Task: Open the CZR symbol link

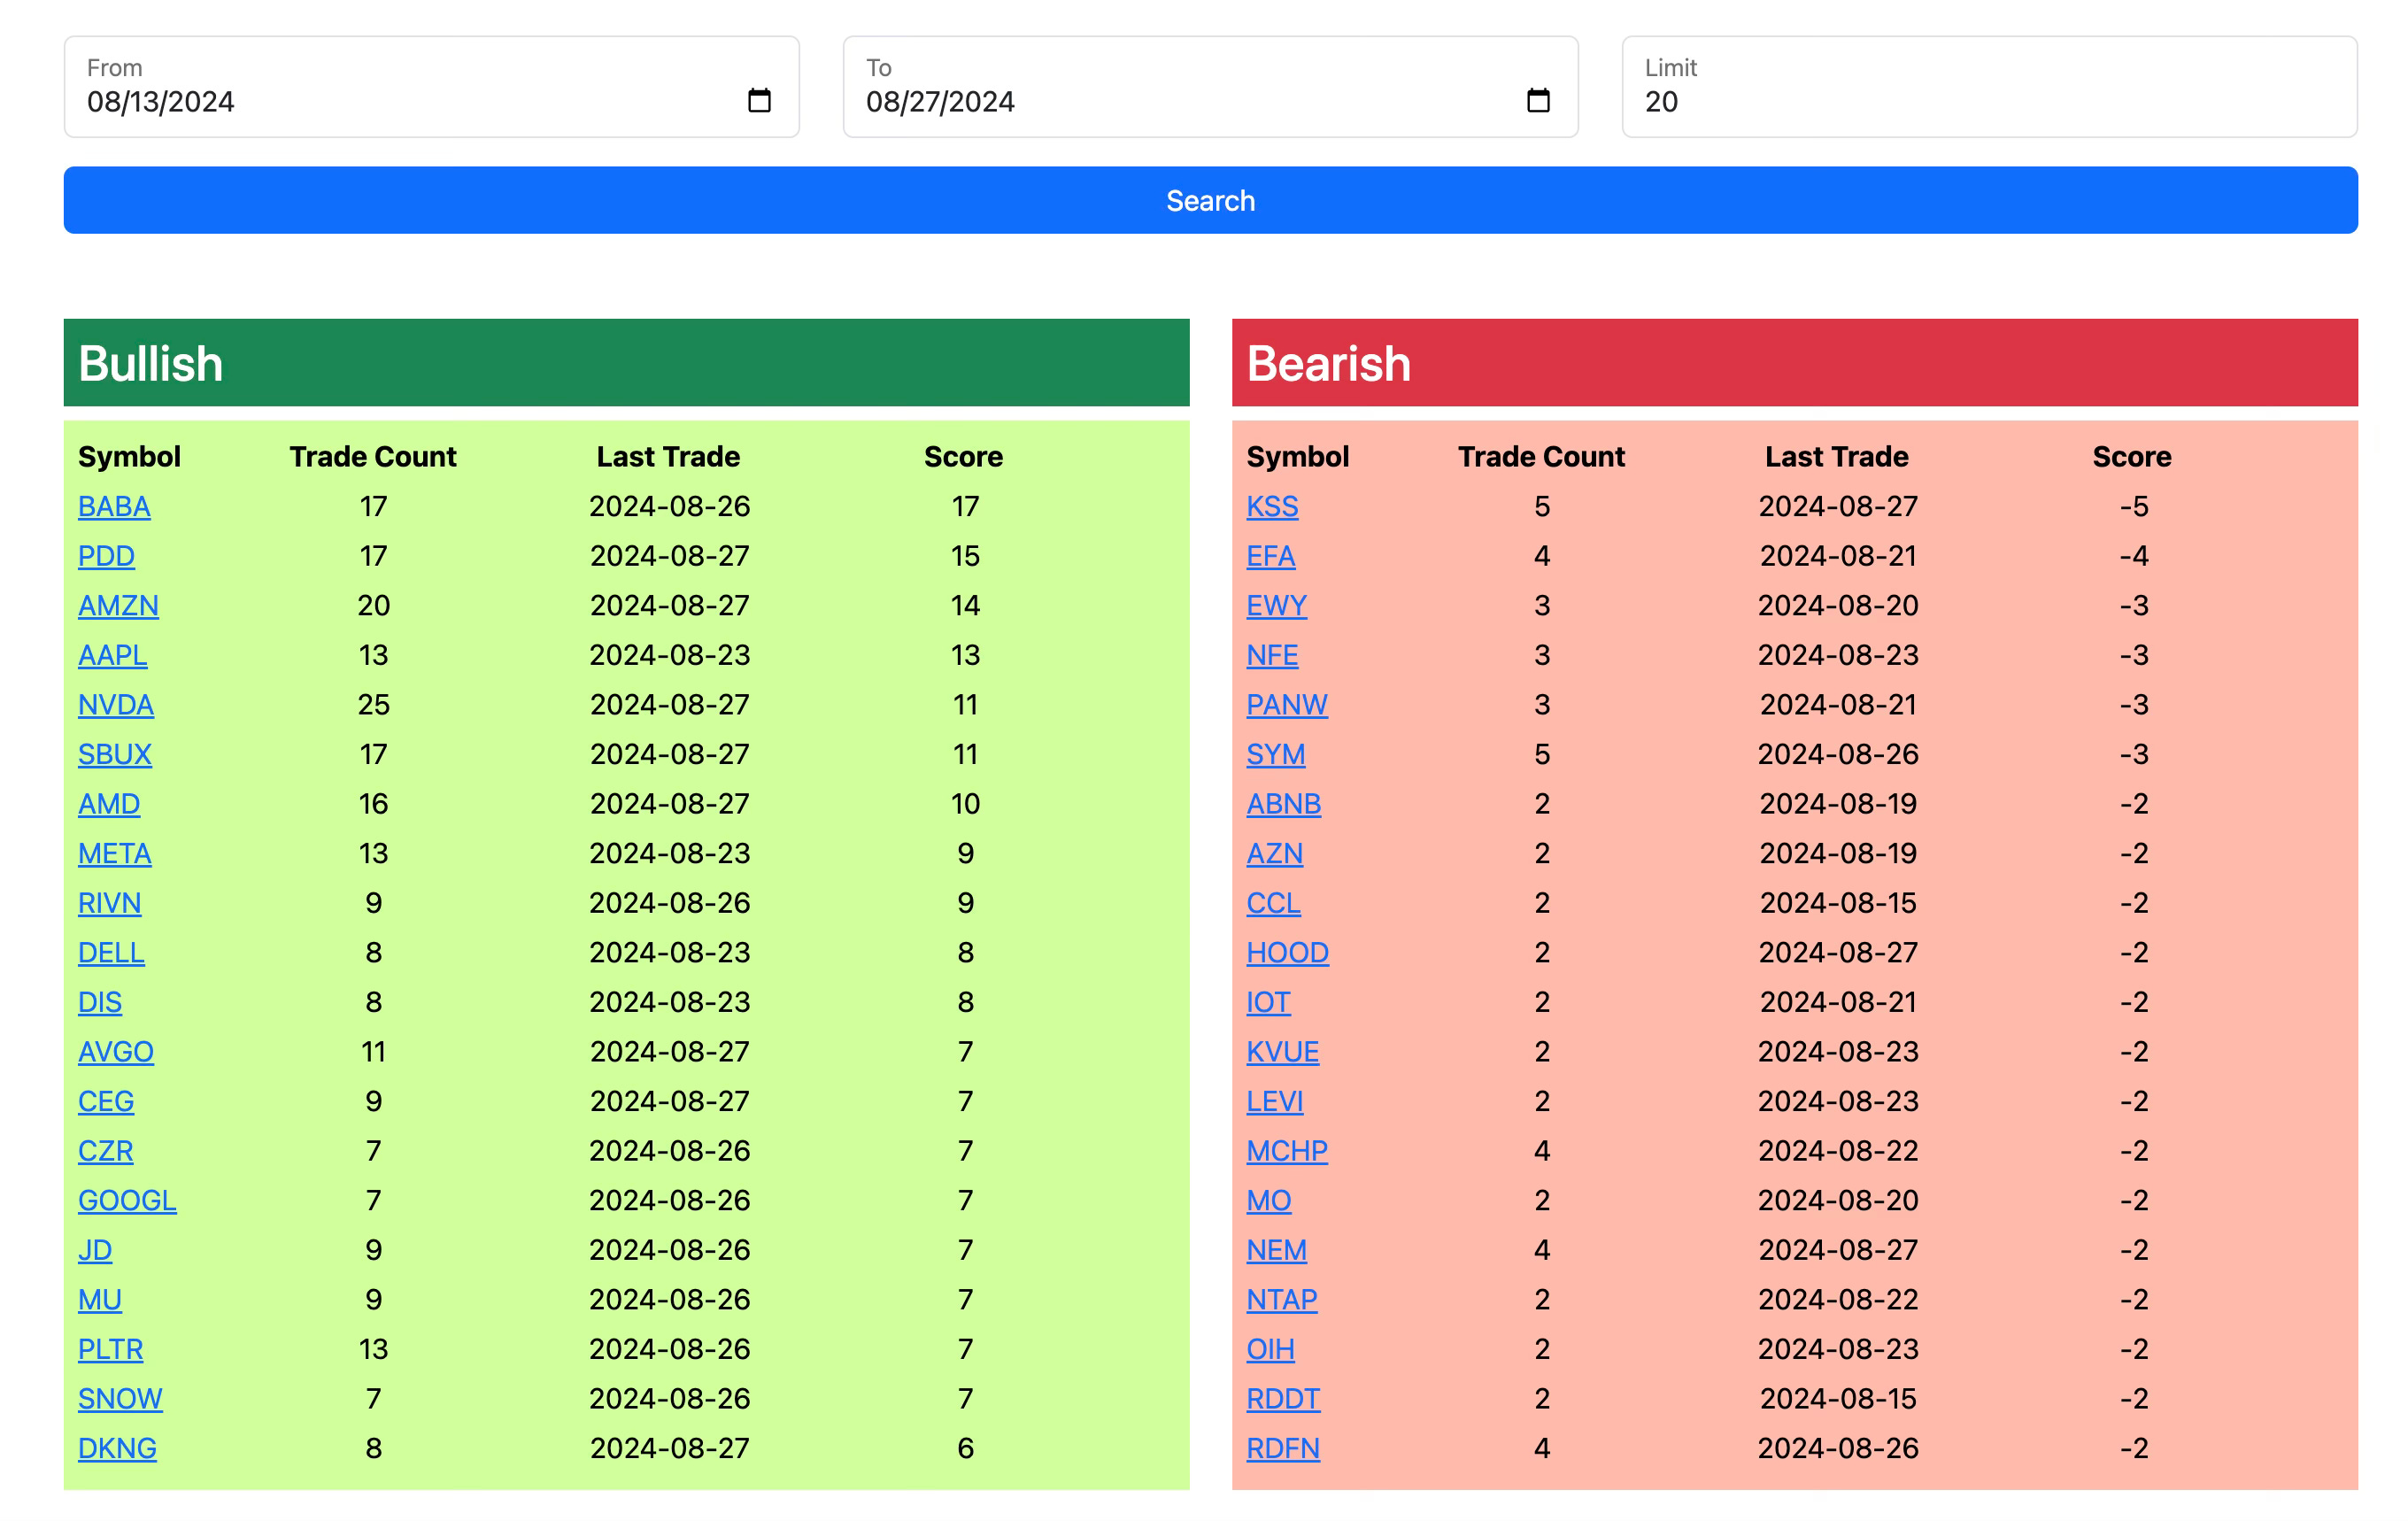Action: coord(105,1151)
